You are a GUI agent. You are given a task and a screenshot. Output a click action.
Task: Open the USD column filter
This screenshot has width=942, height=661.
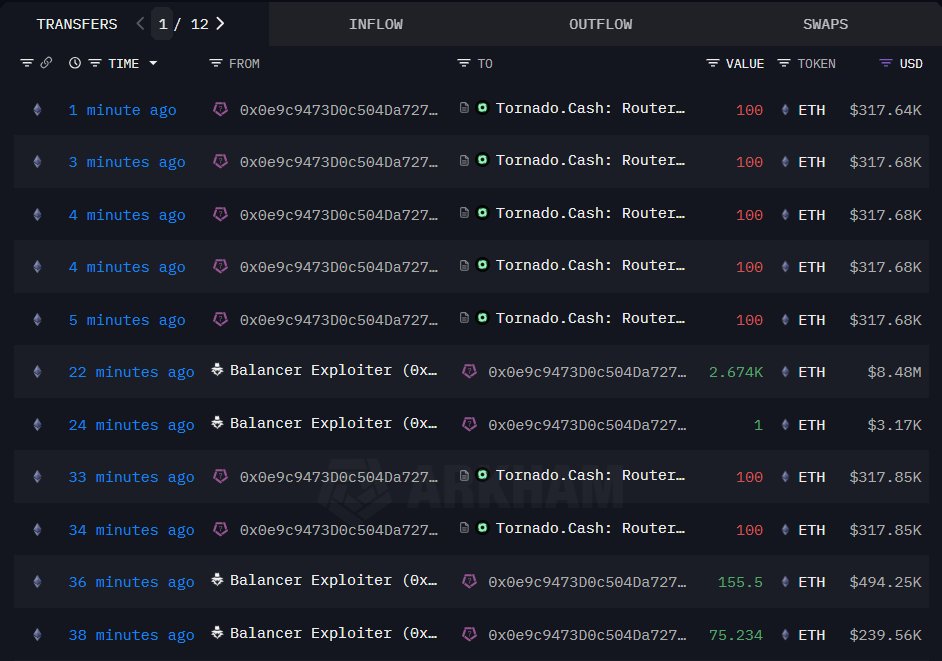886,62
